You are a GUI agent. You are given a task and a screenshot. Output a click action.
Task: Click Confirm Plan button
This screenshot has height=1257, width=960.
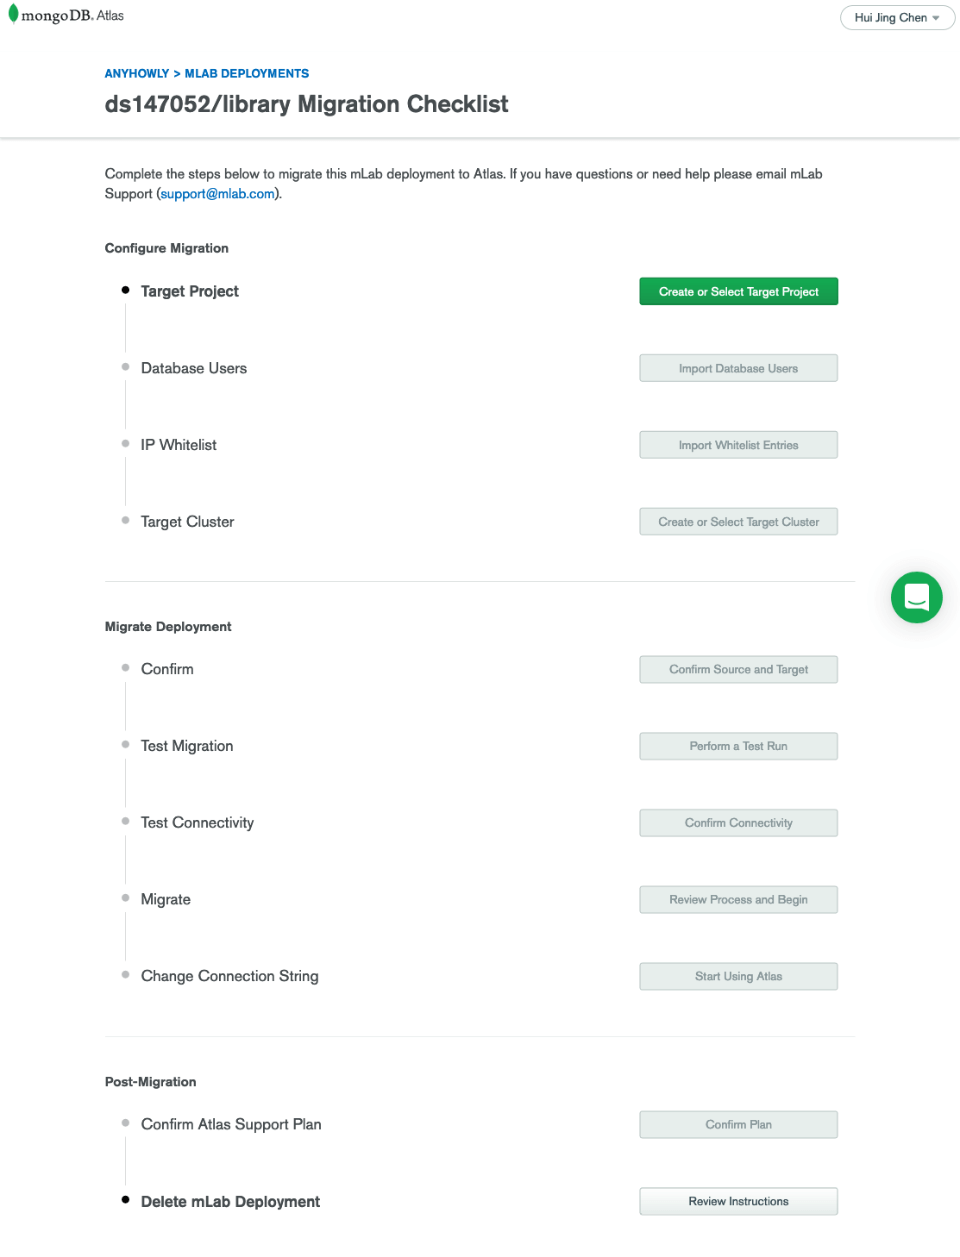739,1125
